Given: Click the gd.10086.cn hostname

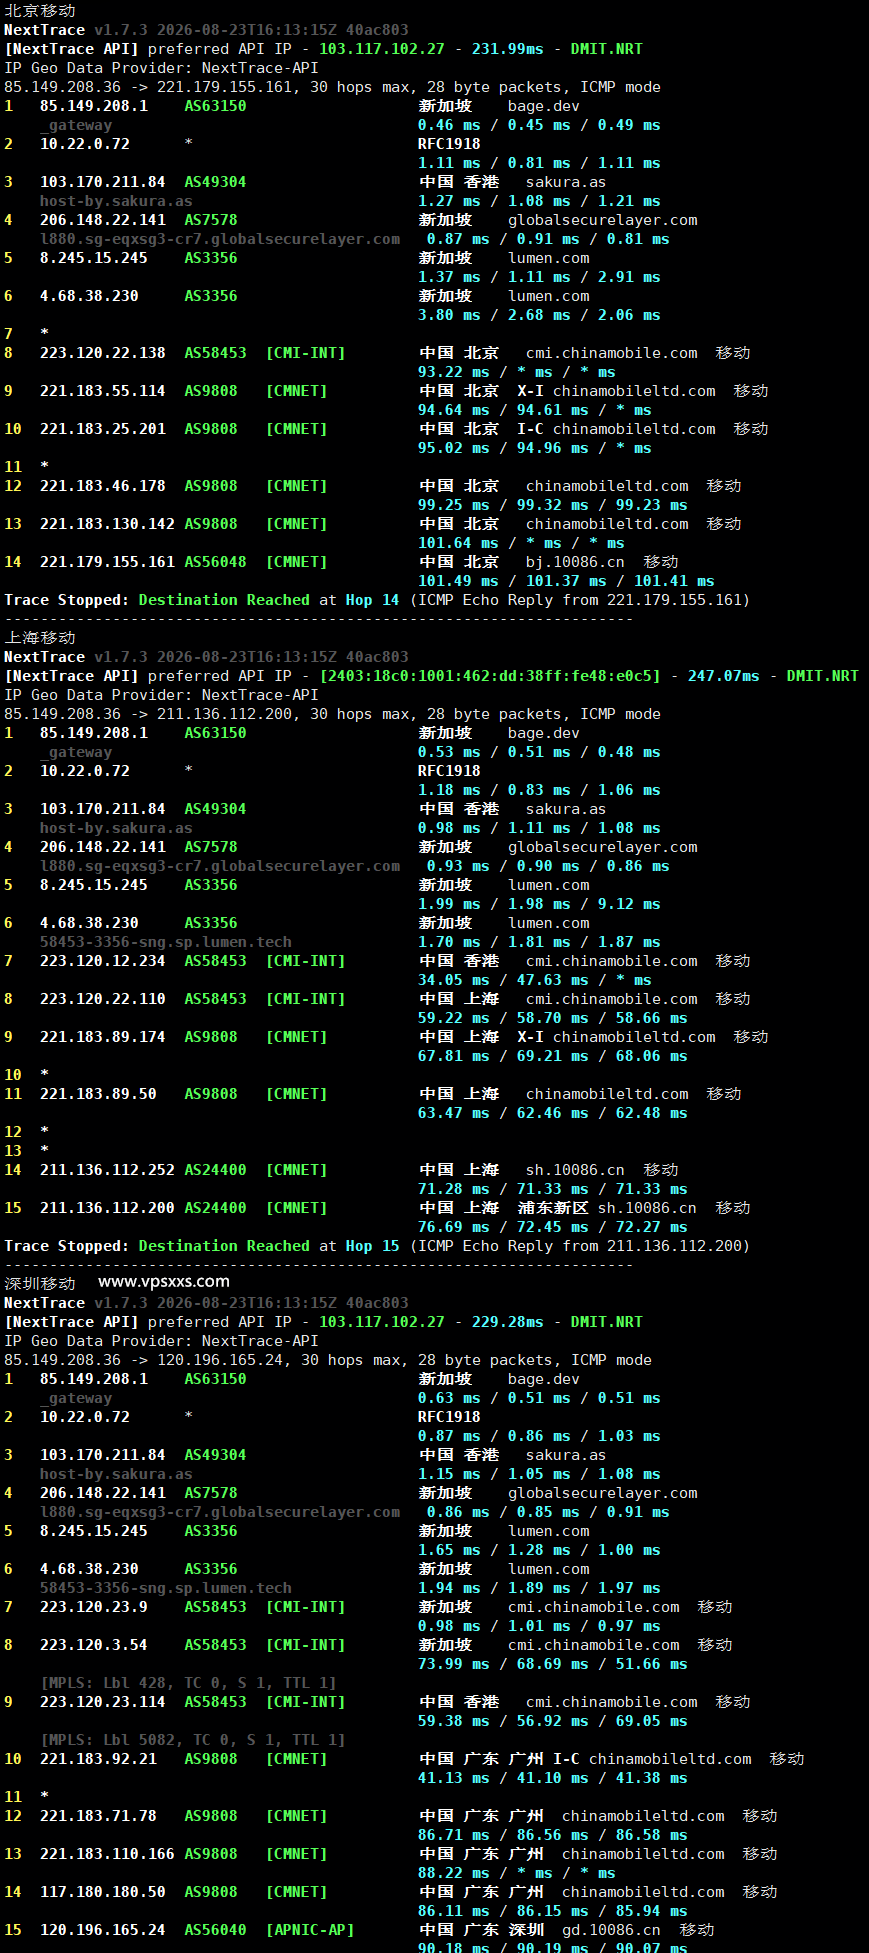Looking at the screenshot, I should [x=611, y=1930].
